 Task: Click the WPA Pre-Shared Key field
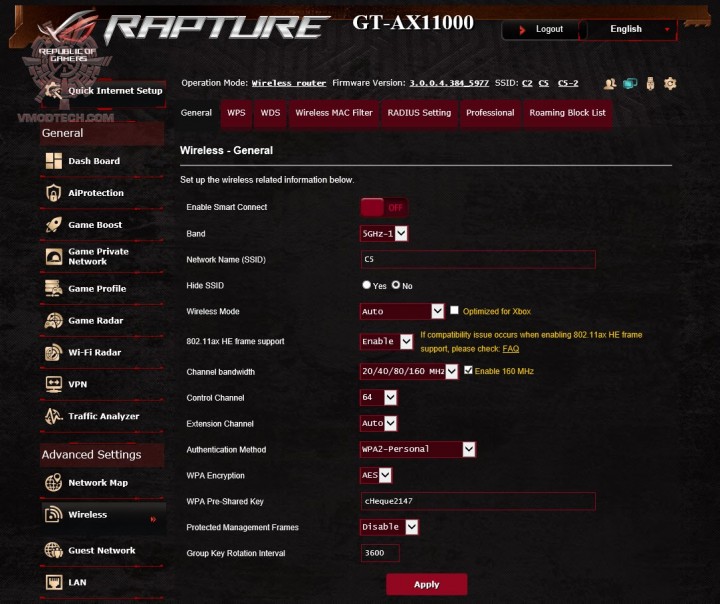coord(478,501)
